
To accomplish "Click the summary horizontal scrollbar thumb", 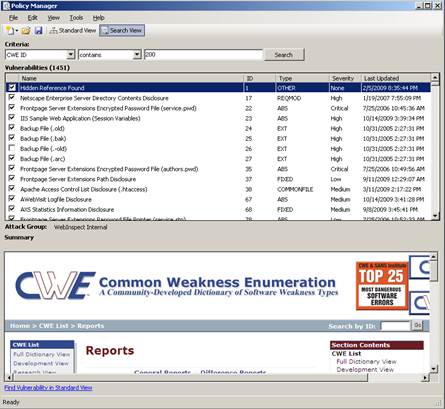I will [x=190, y=377].
